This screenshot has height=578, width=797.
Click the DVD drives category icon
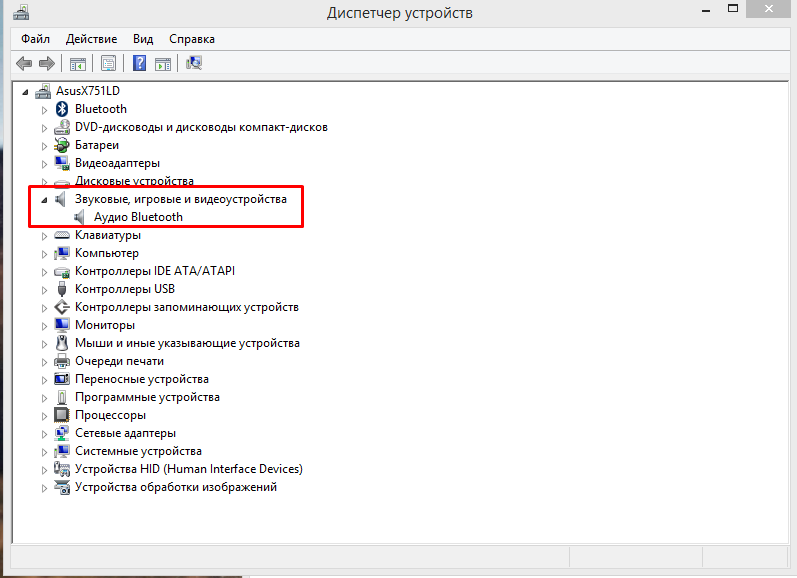pos(62,127)
